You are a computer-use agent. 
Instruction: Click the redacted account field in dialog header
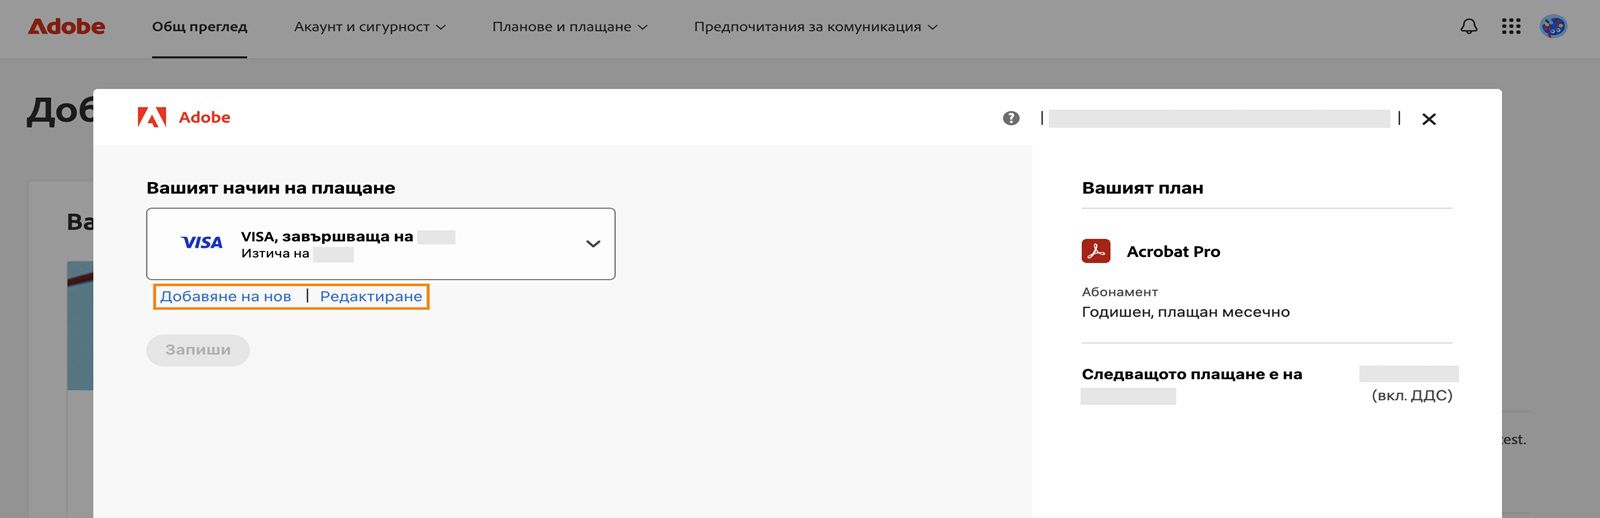pos(1219,119)
